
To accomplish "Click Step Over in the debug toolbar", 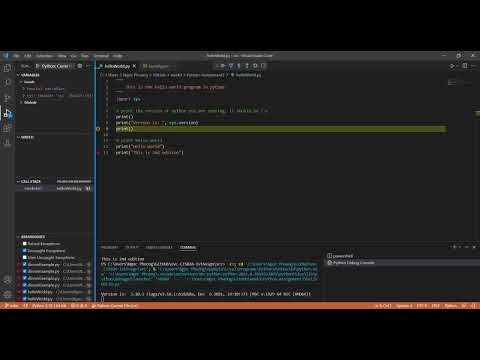I will pos(231,66).
